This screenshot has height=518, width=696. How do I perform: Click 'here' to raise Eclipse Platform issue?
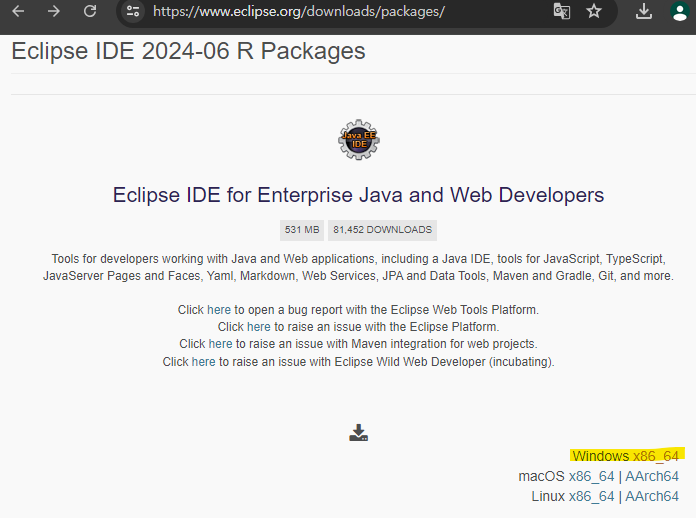(259, 327)
